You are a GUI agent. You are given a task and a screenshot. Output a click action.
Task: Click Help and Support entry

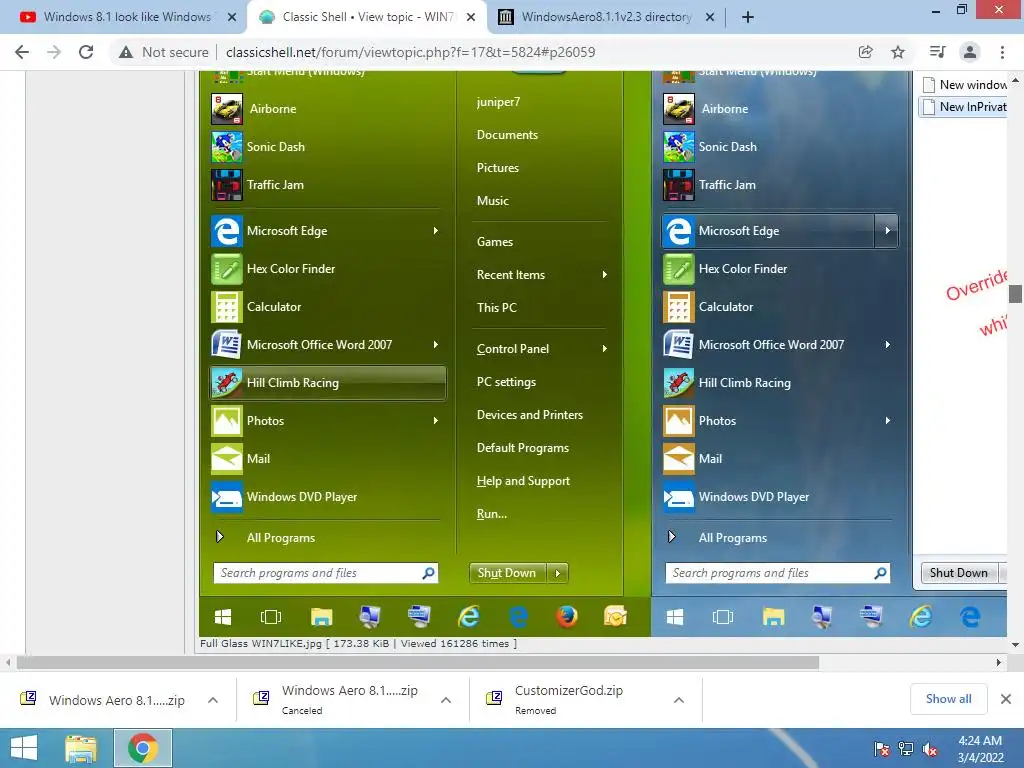point(523,481)
